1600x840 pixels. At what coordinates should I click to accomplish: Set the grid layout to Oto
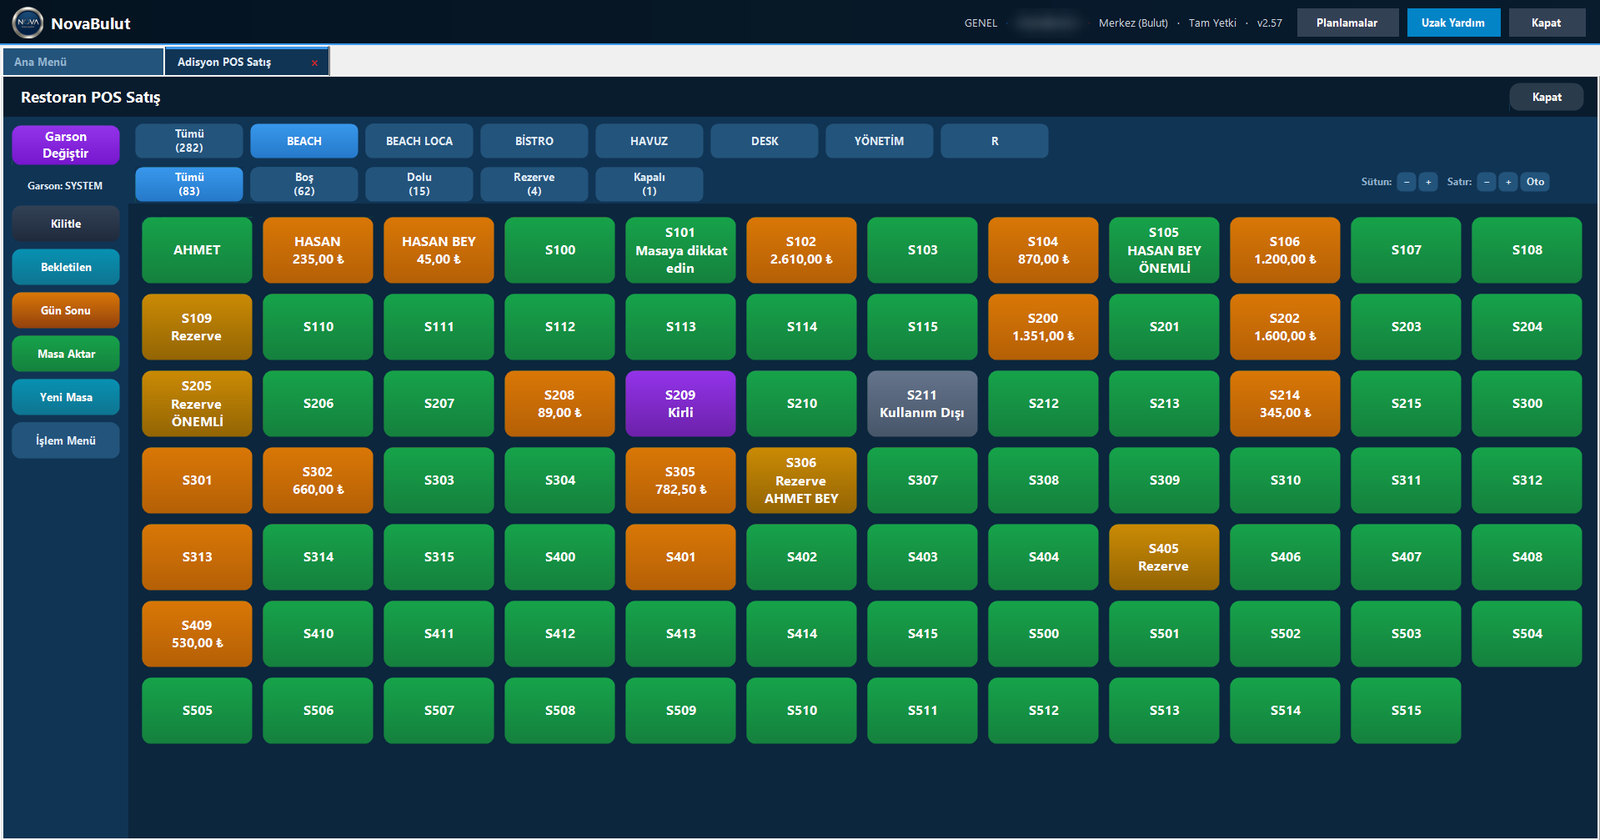coord(1535,182)
